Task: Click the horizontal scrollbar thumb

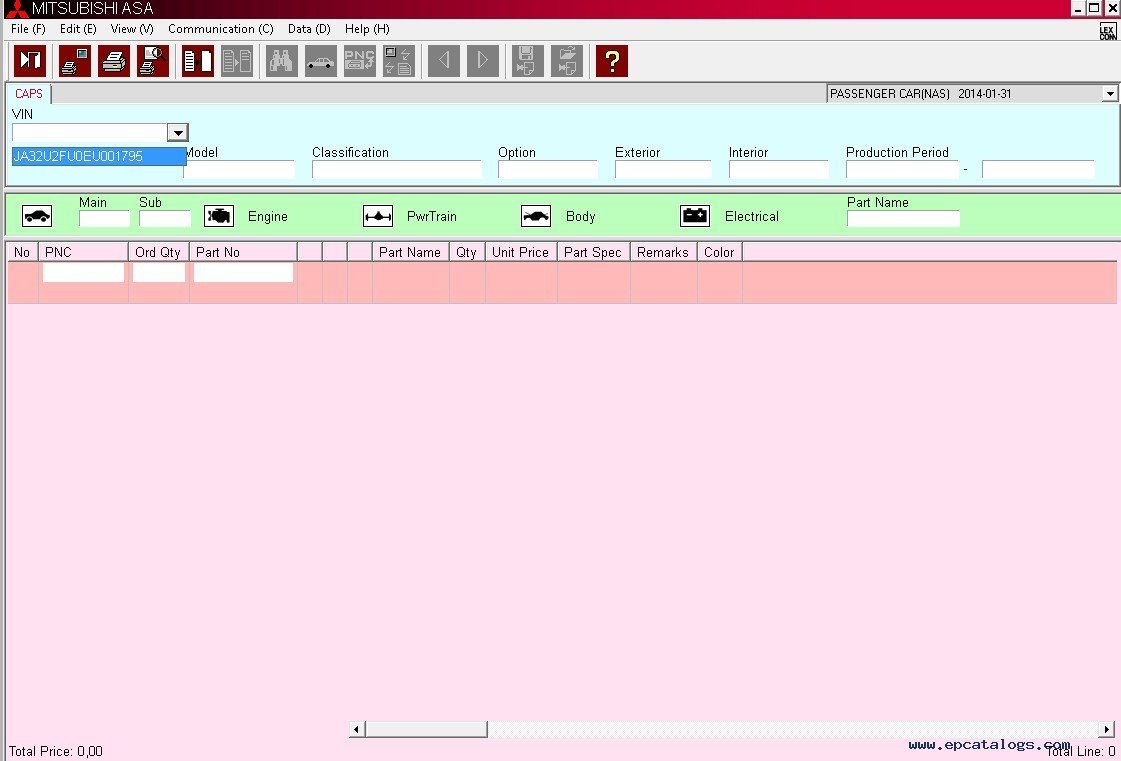Action: 426,730
